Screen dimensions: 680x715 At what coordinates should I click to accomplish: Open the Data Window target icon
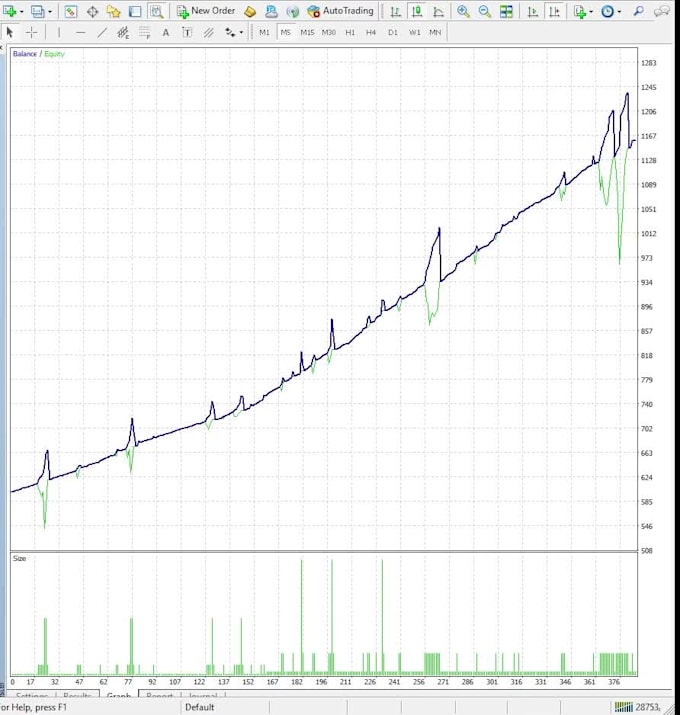tap(92, 11)
